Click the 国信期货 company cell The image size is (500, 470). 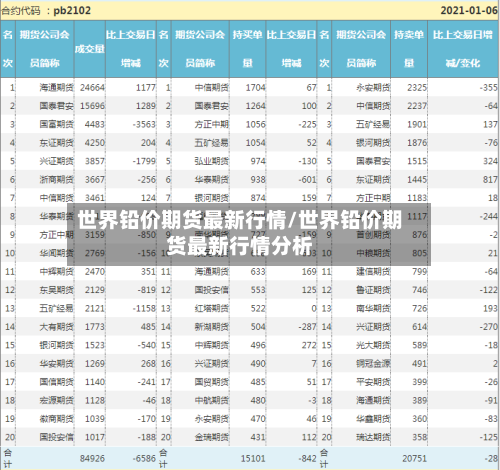[x=56, y=382]
